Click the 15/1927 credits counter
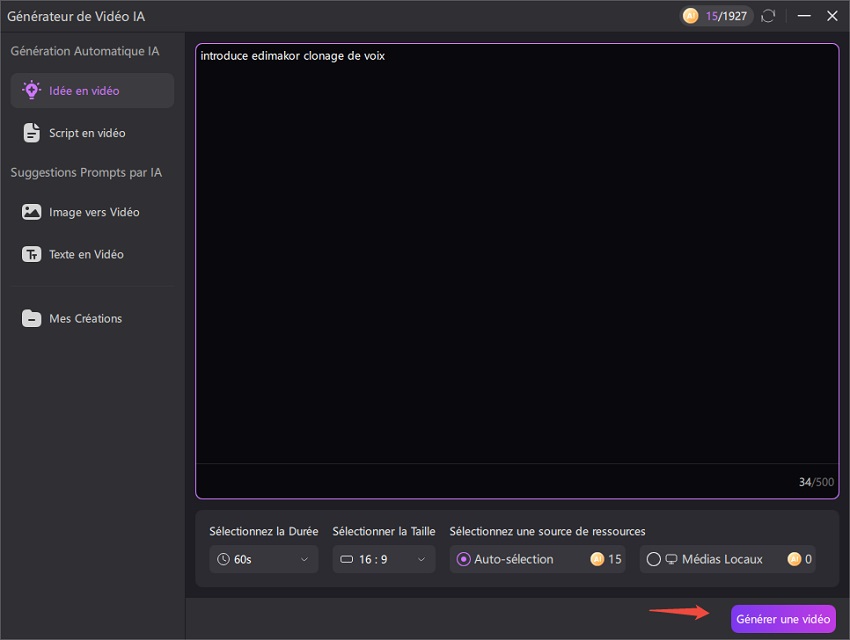Image resolution: width=850 pixels, height=640 pixels. (x=716, y=16)
